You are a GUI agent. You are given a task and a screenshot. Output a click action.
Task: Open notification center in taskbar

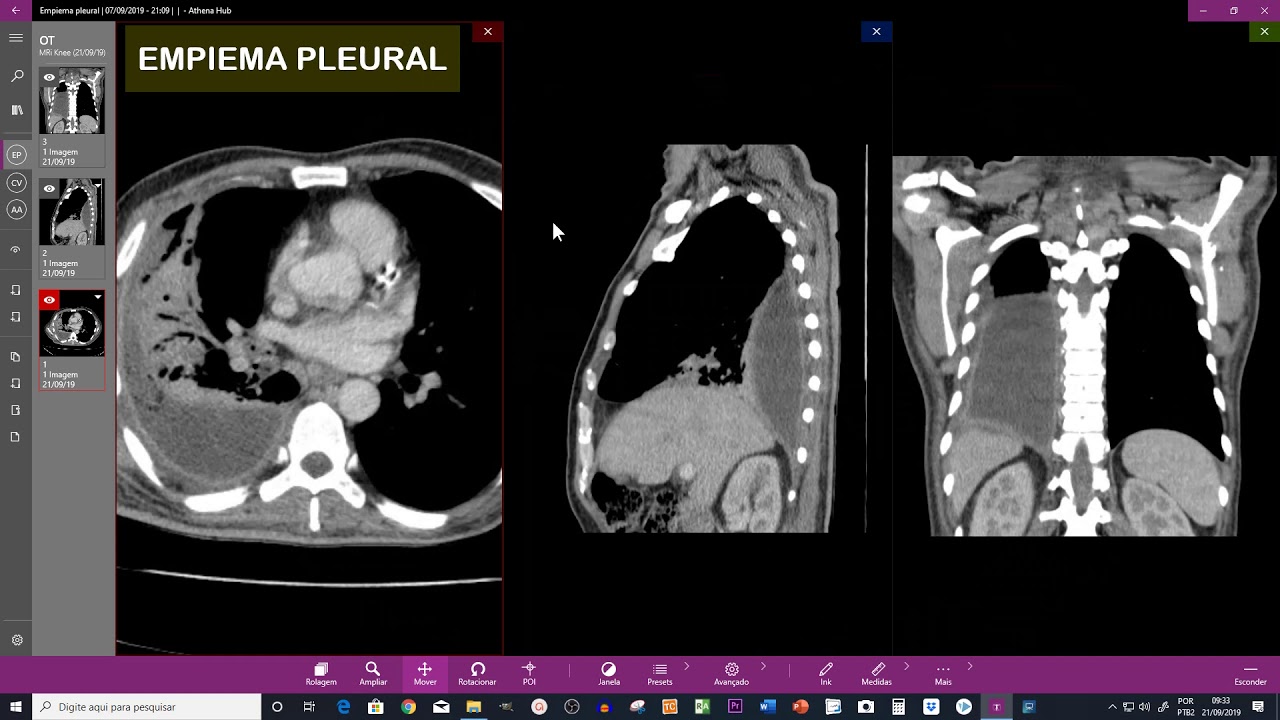[1259, 707]
